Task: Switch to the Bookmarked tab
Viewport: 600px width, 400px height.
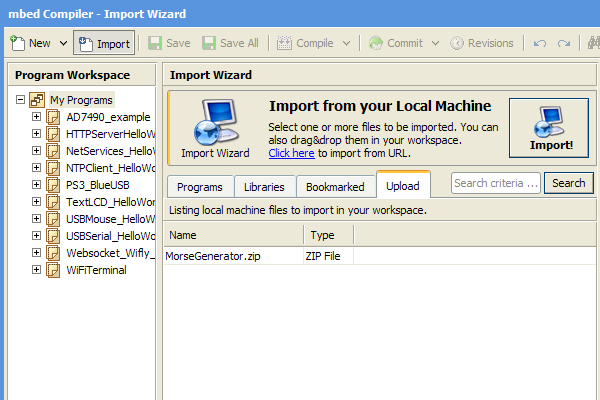Action: (x=334, y=186)
